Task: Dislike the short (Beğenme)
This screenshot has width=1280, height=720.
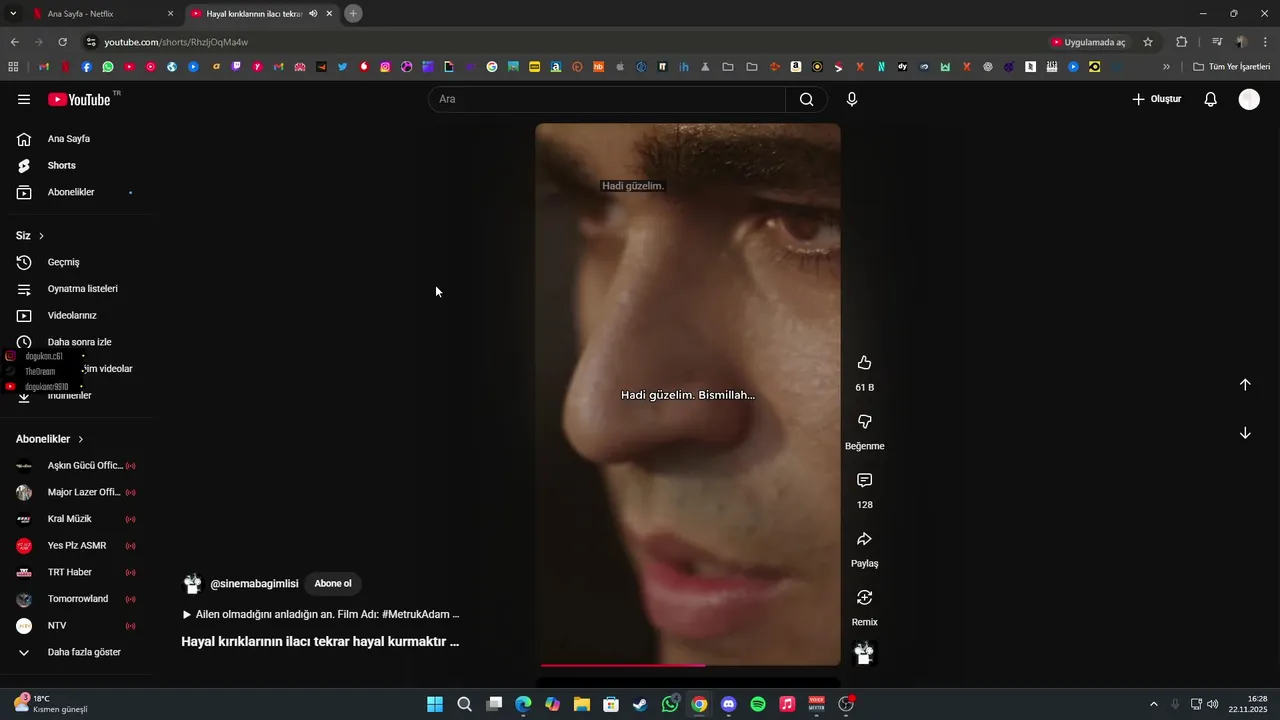Action: (x=865, y=422)
